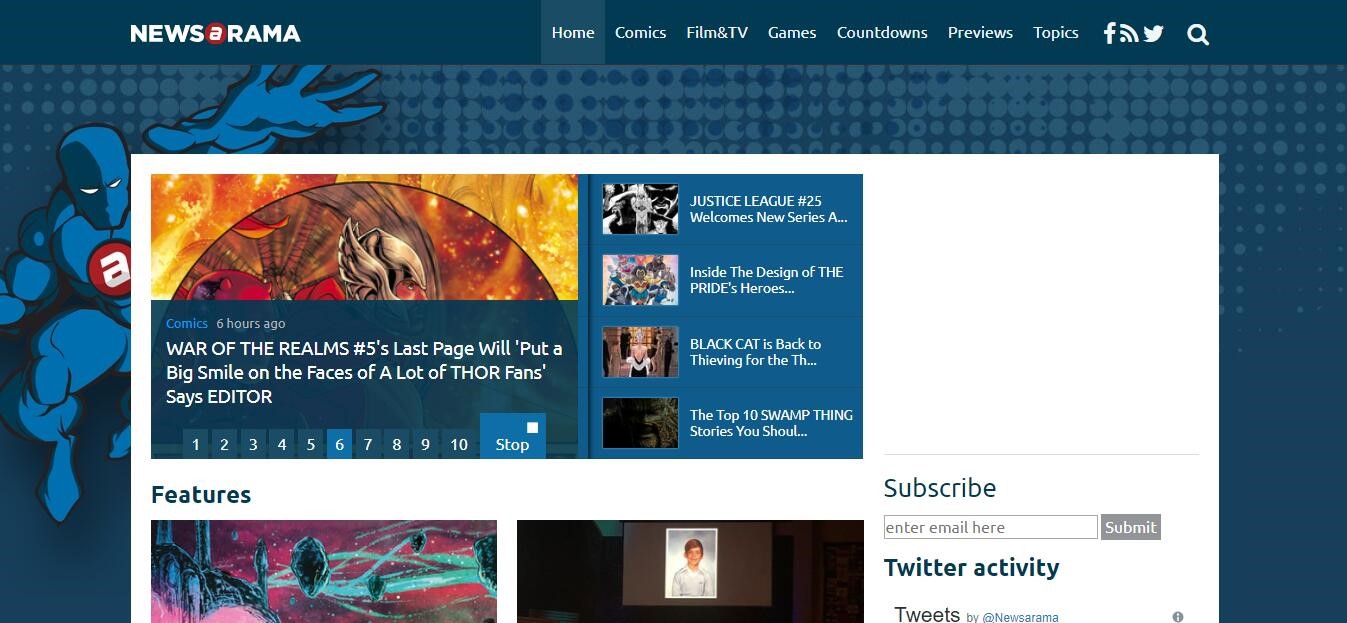This screenshot has width=1347, height=623.
Task: Click THE PRIDE heroes article thumbnail
Action: pyautogui.click(x=640, y=280)
